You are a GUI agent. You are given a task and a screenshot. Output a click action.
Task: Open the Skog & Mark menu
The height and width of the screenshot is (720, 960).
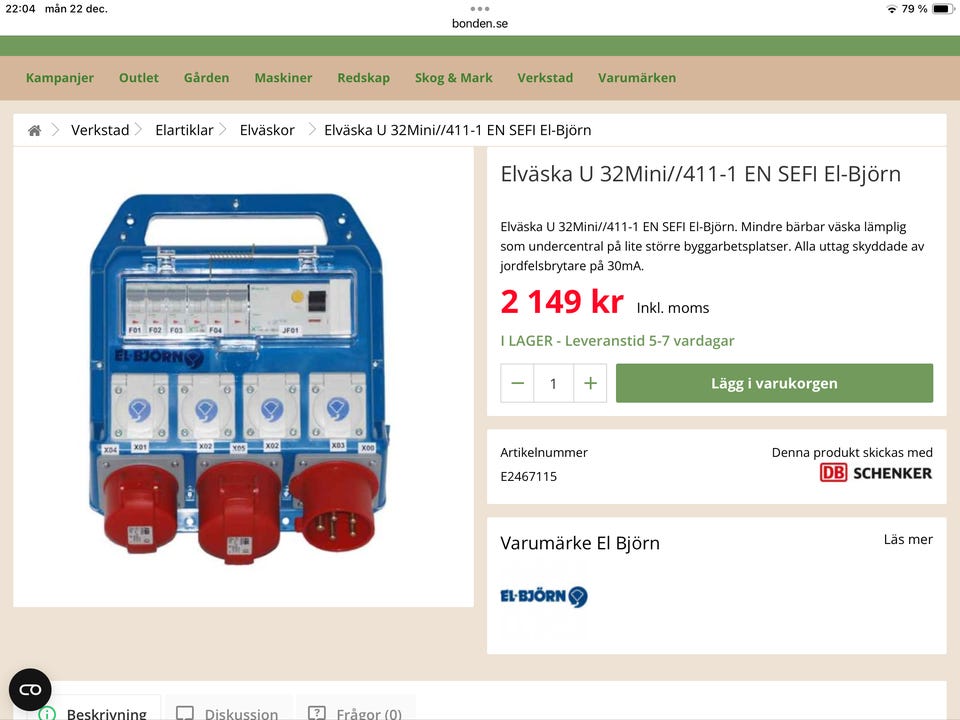tap(454, 78)
